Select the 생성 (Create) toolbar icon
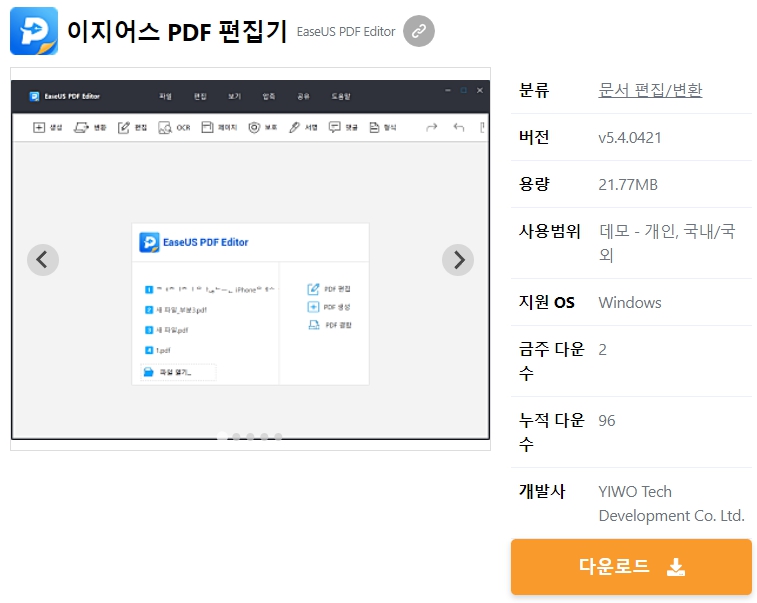 click(x=39, y=127)
